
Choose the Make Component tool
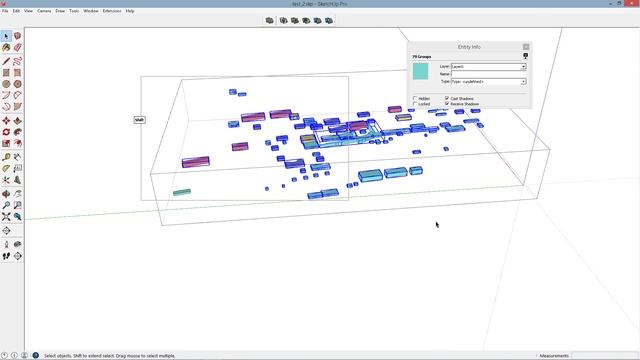coord(18,36)
